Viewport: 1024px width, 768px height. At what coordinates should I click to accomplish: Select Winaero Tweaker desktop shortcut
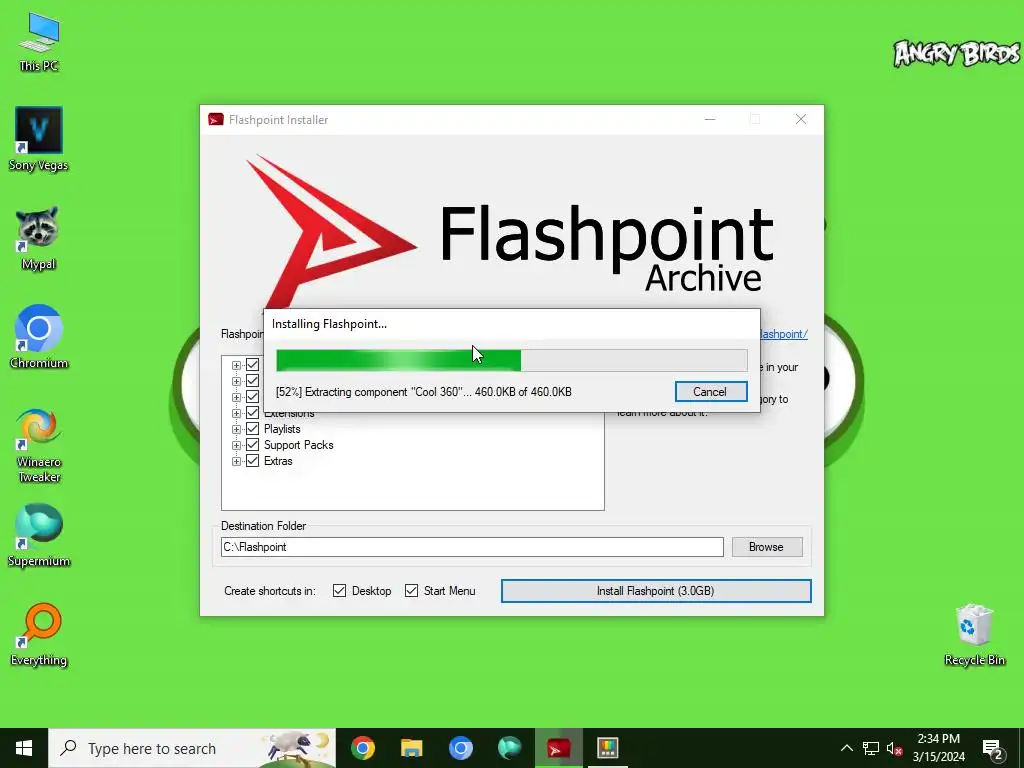(39, 445)
